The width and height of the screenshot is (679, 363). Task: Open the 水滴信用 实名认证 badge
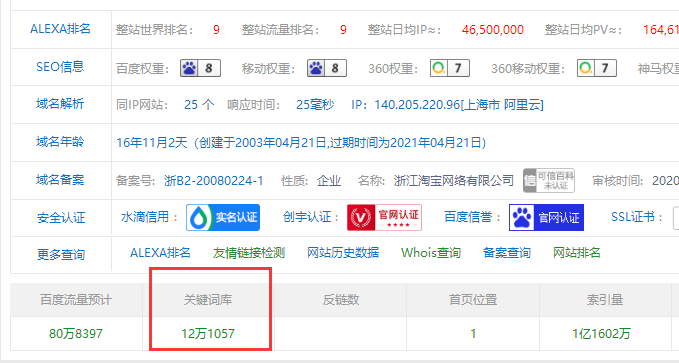[223, 217]
